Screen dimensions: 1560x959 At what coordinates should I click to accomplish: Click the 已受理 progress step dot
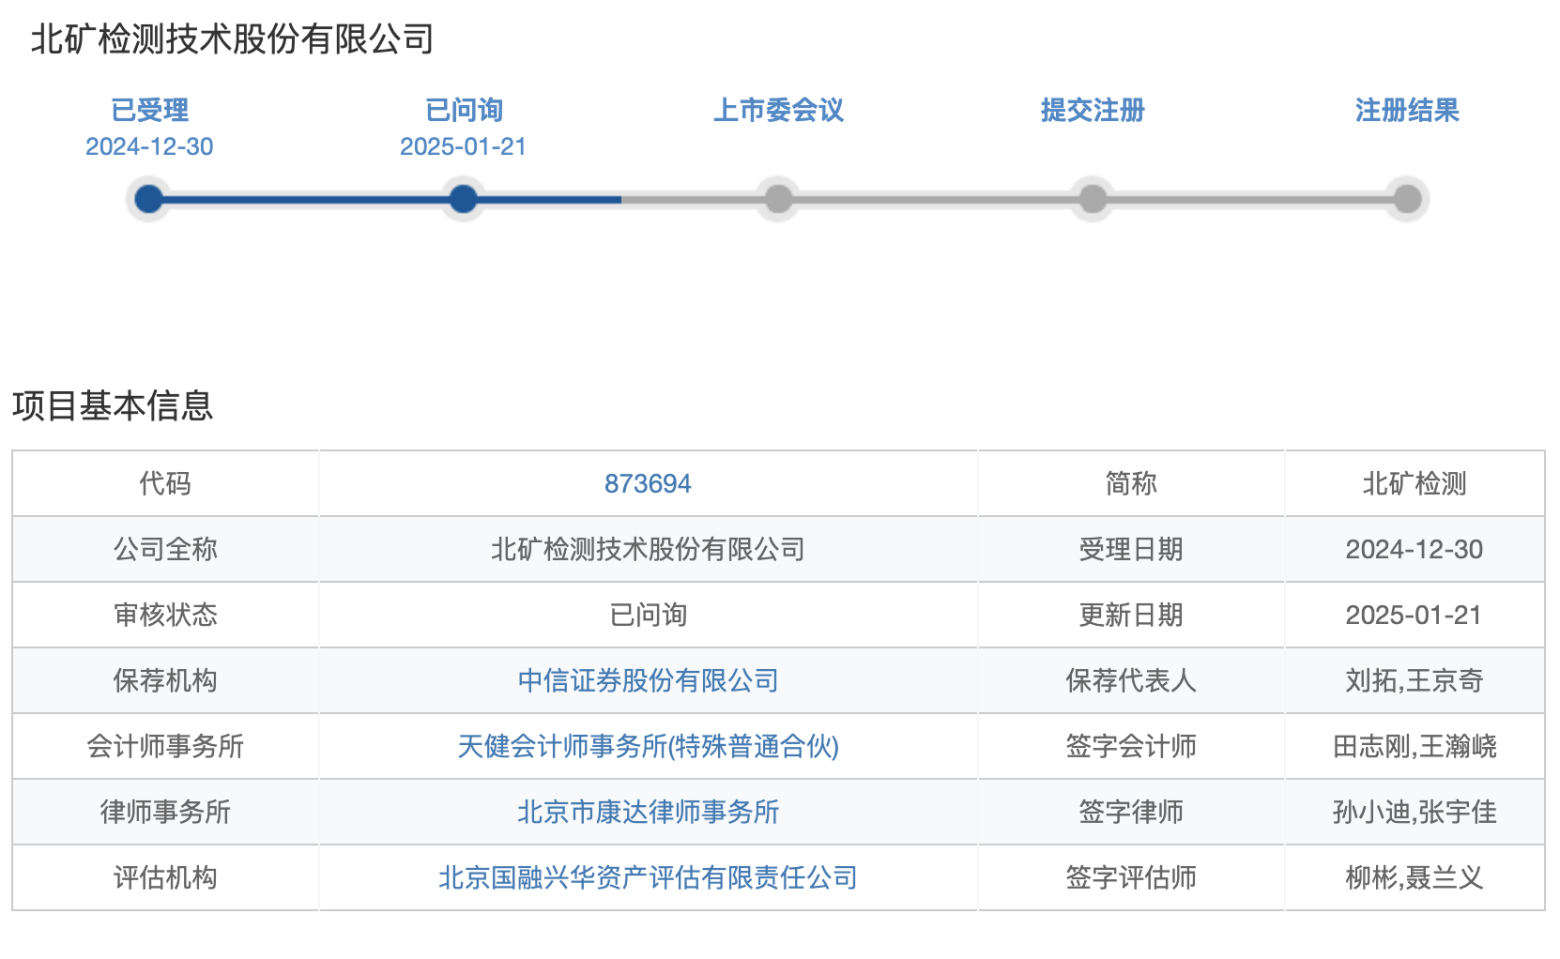coord(149,199)
